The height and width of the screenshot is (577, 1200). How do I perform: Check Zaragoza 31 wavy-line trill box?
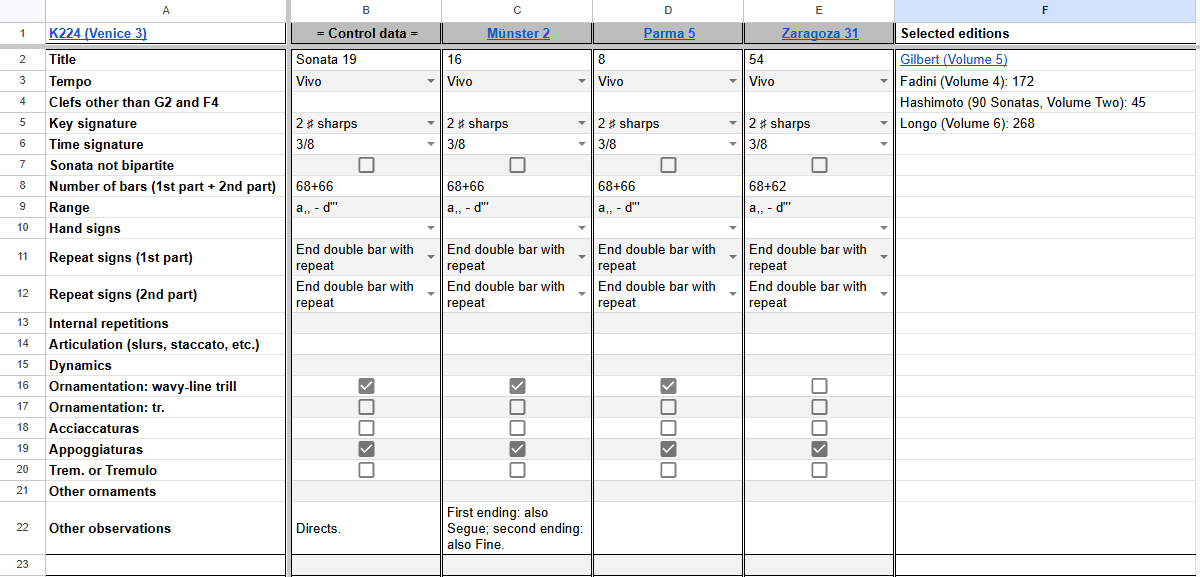[x=820, y=386]
